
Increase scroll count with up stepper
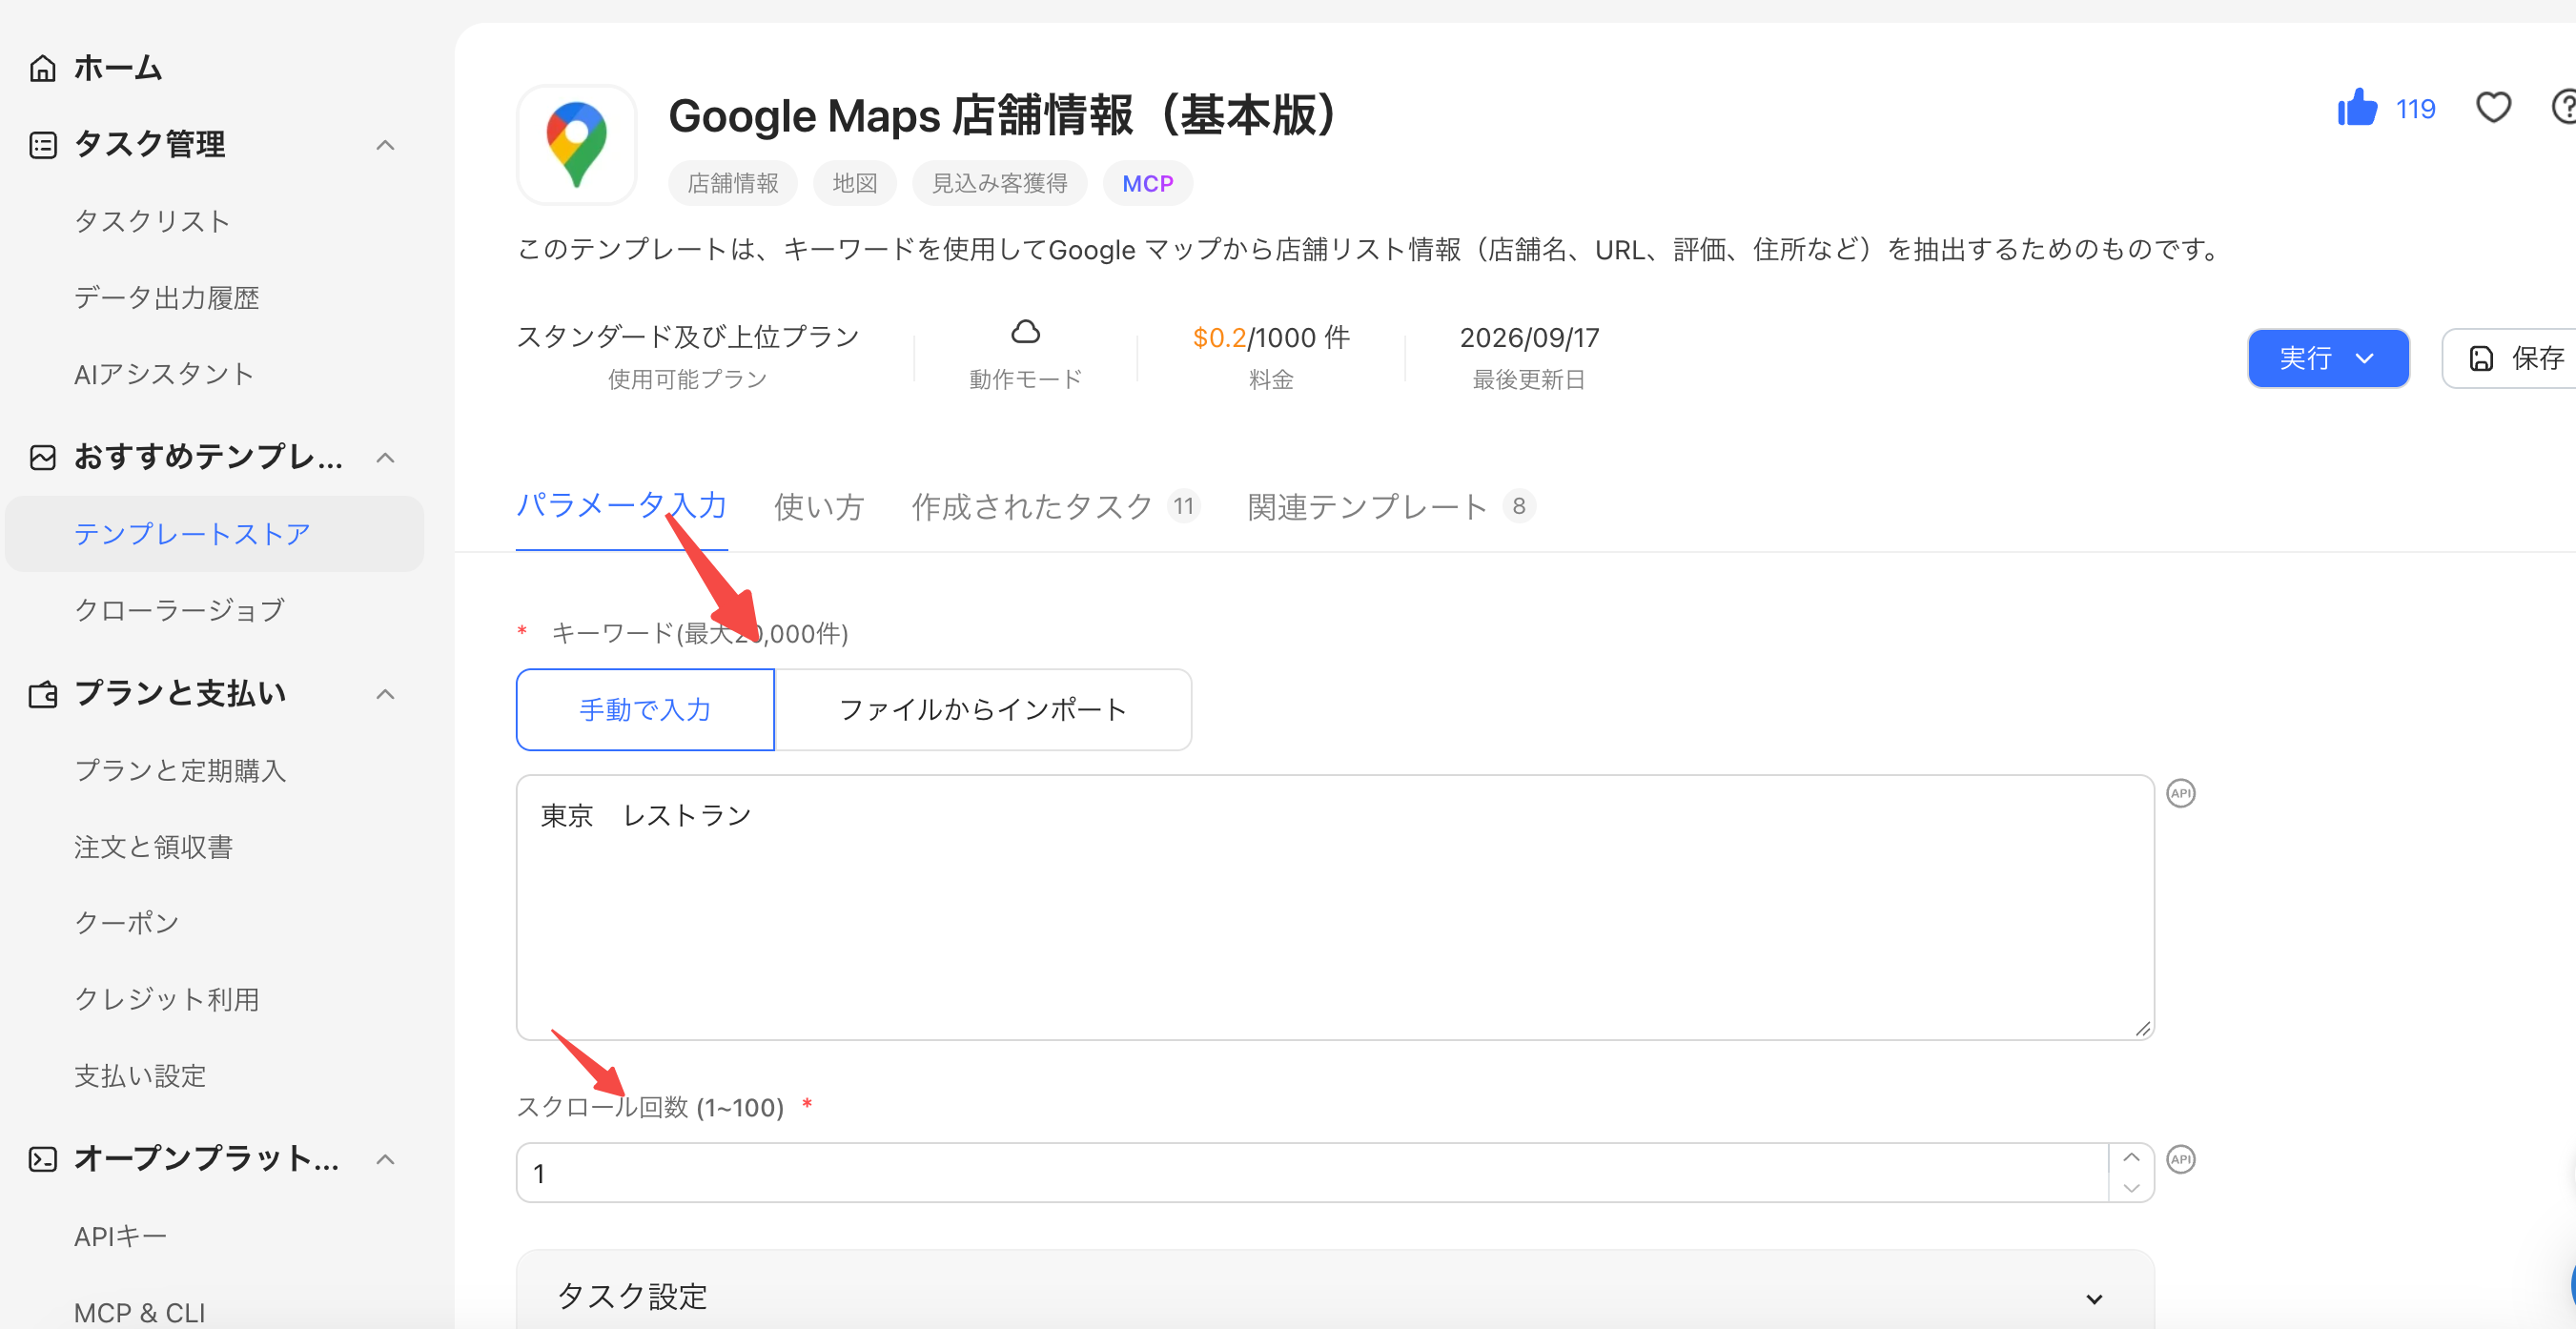pos(2131,1158)
